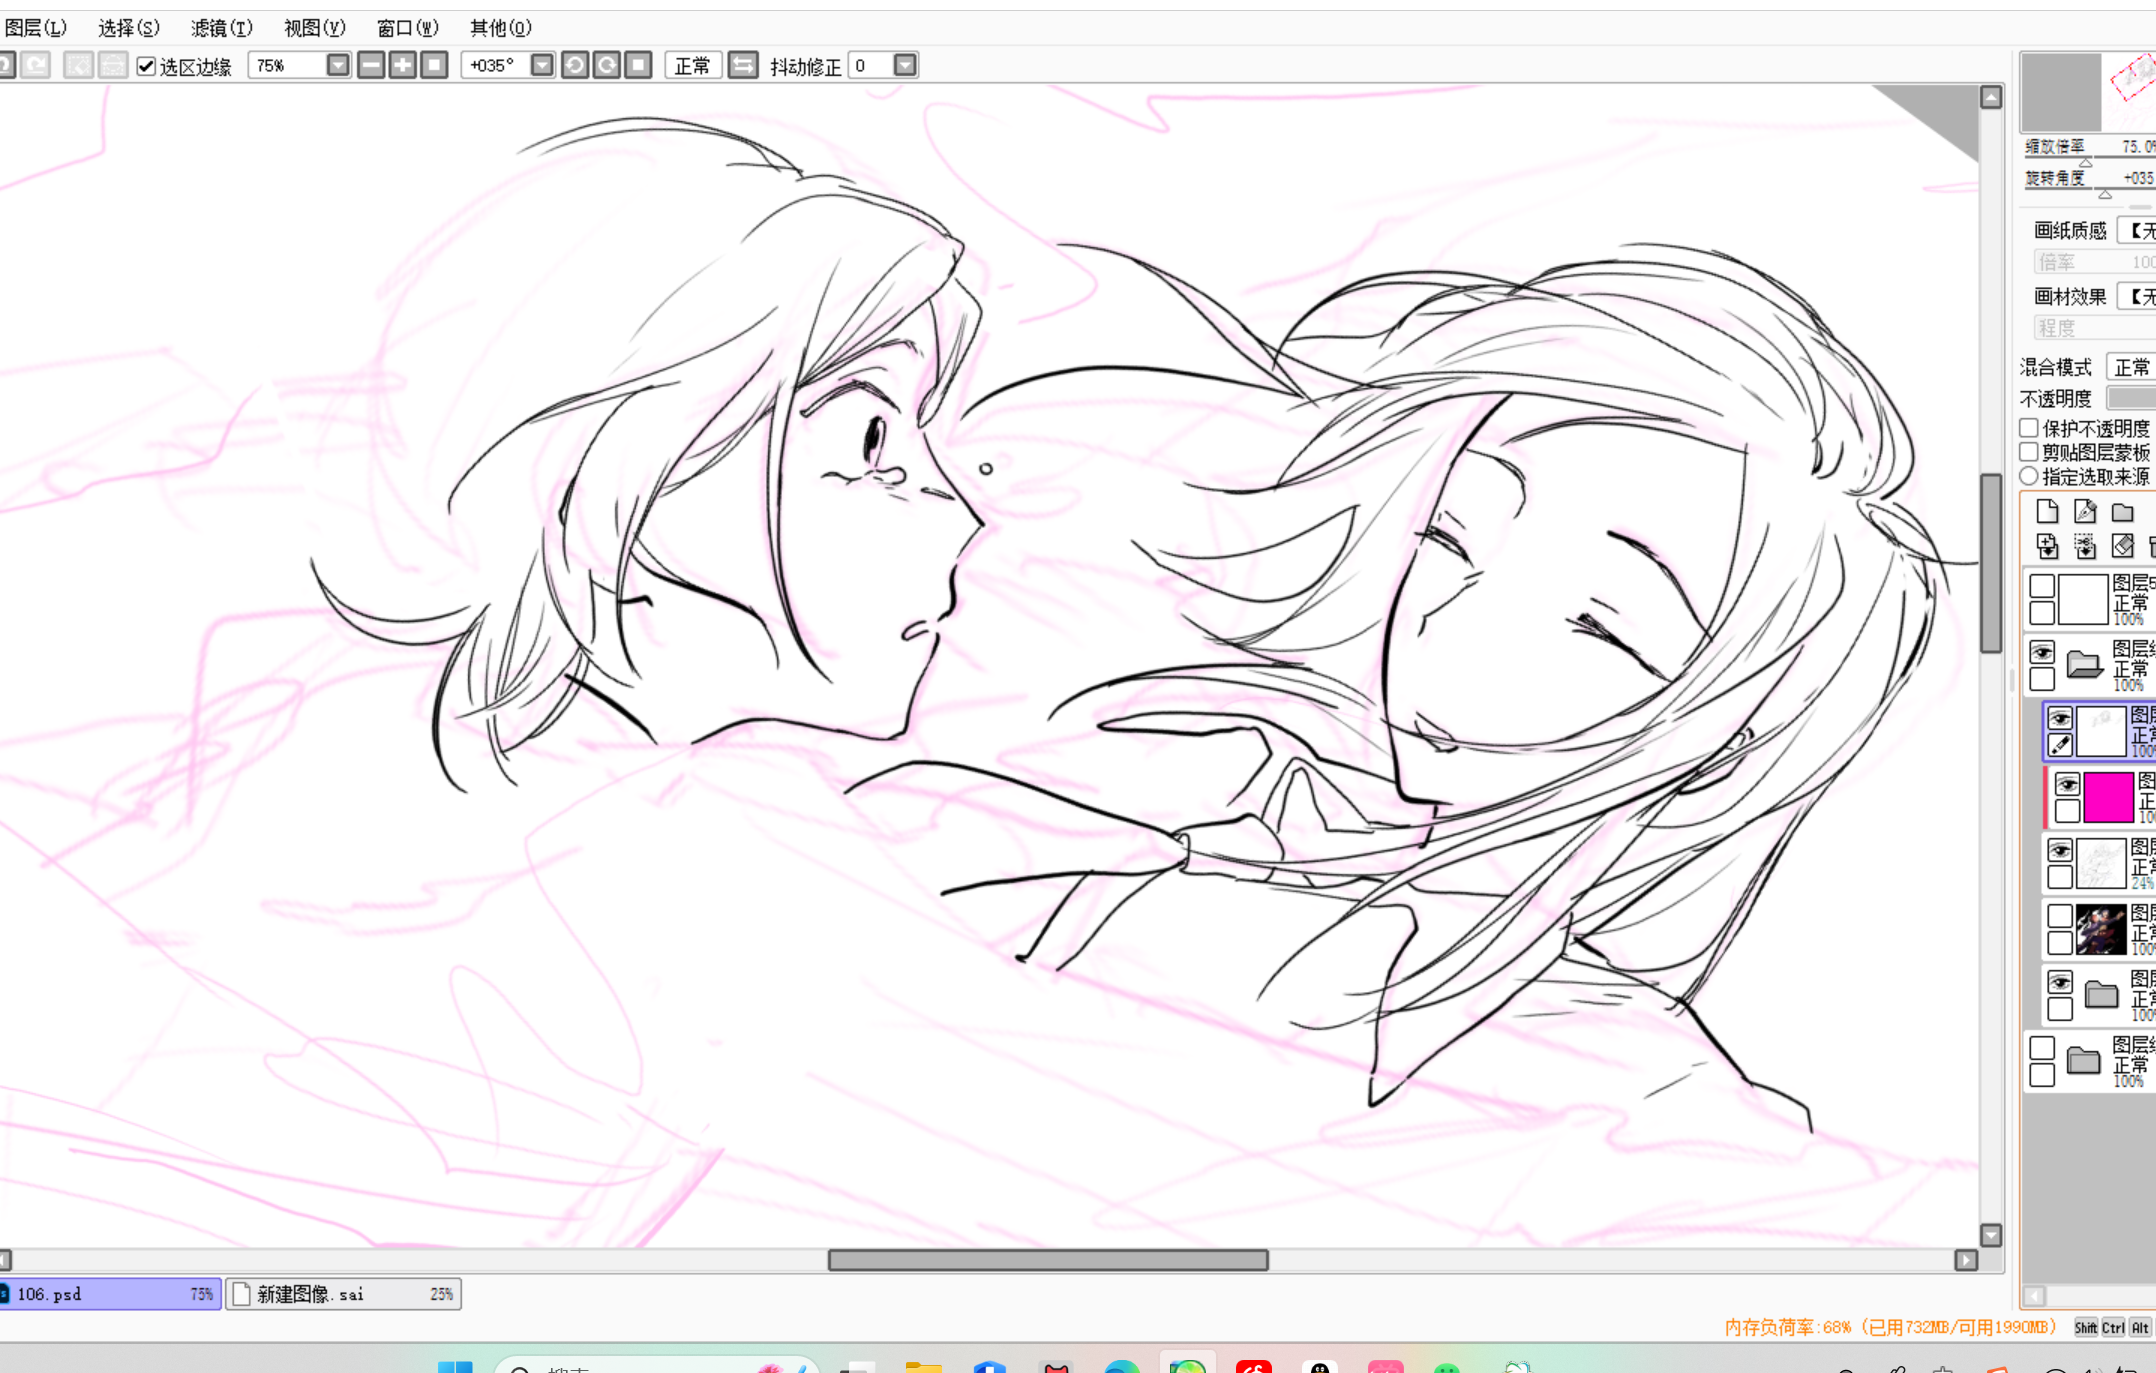Enable 保护不透明度 checkbox

click(2029, 428)
